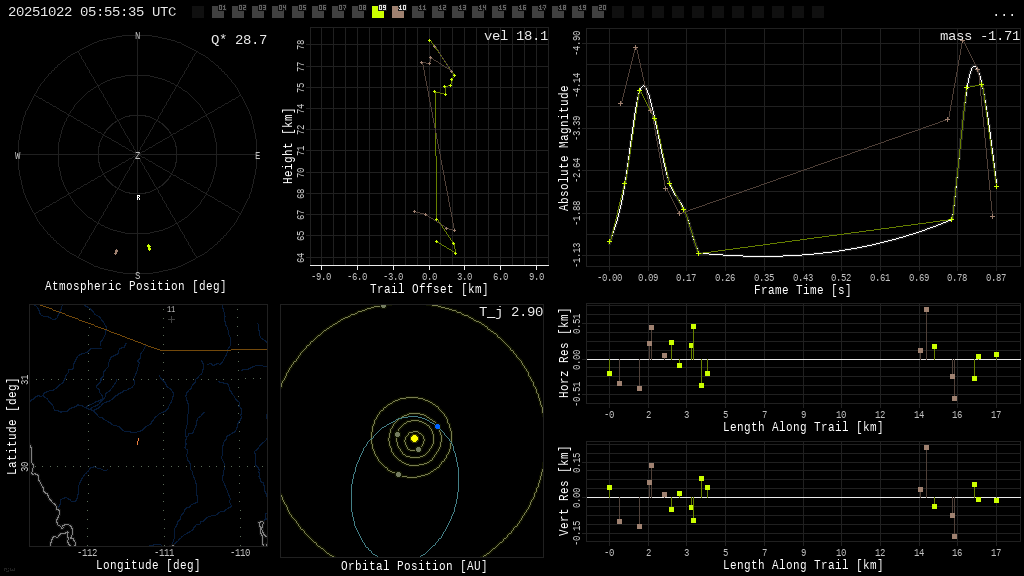1024x576 pixels.
Task: Toggle the camera 11 box
Action: coord(418,12)
